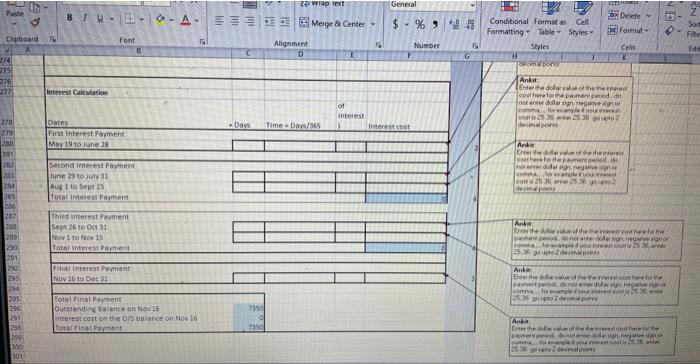
Task: Select column B header
Action: 138,51
